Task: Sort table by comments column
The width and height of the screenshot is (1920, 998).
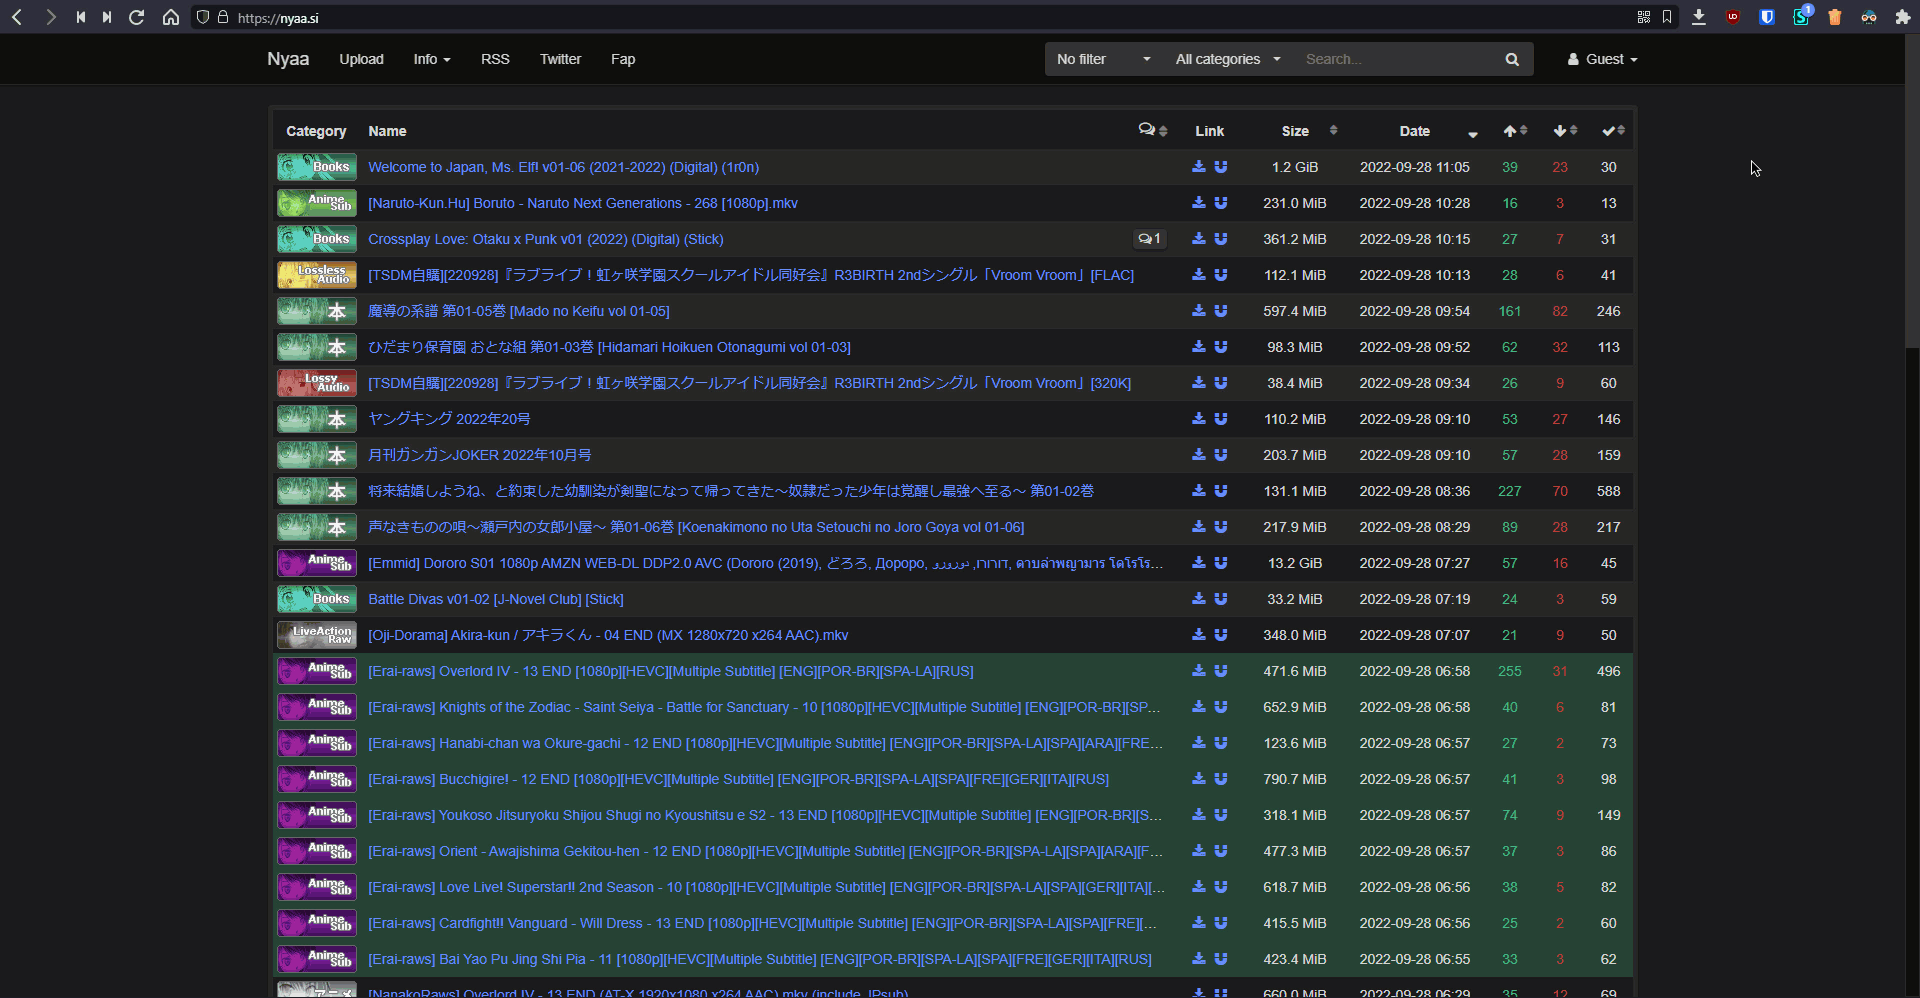Action: pos(1152,130)
